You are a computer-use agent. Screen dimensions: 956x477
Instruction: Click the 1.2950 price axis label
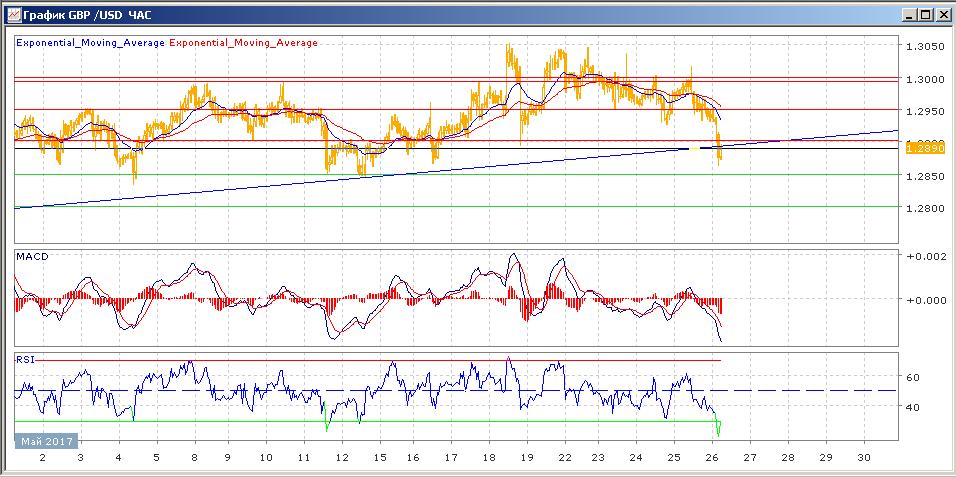tap(926, 112)
